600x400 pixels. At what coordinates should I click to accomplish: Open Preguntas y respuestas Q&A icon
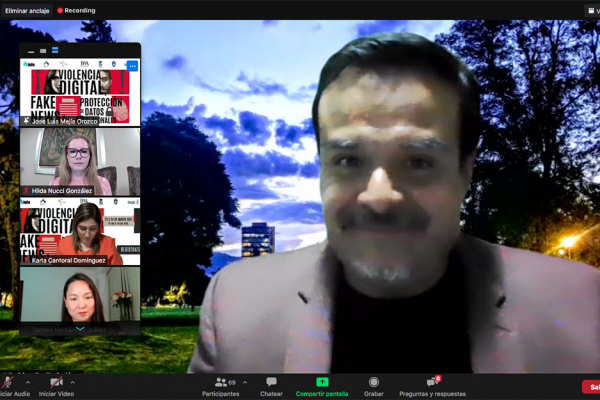pyautogui.click(x=432, y=382)
